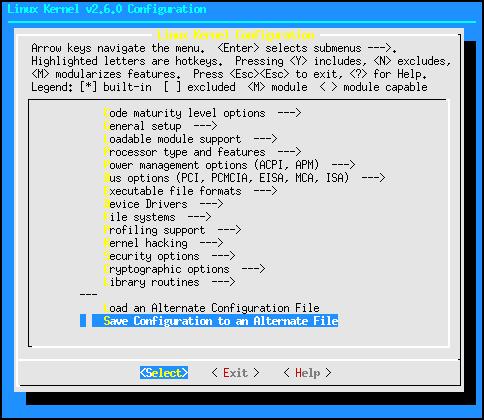Click the Help button
The height and width of the screenshot is (420, 484).
tap(307, 373)
